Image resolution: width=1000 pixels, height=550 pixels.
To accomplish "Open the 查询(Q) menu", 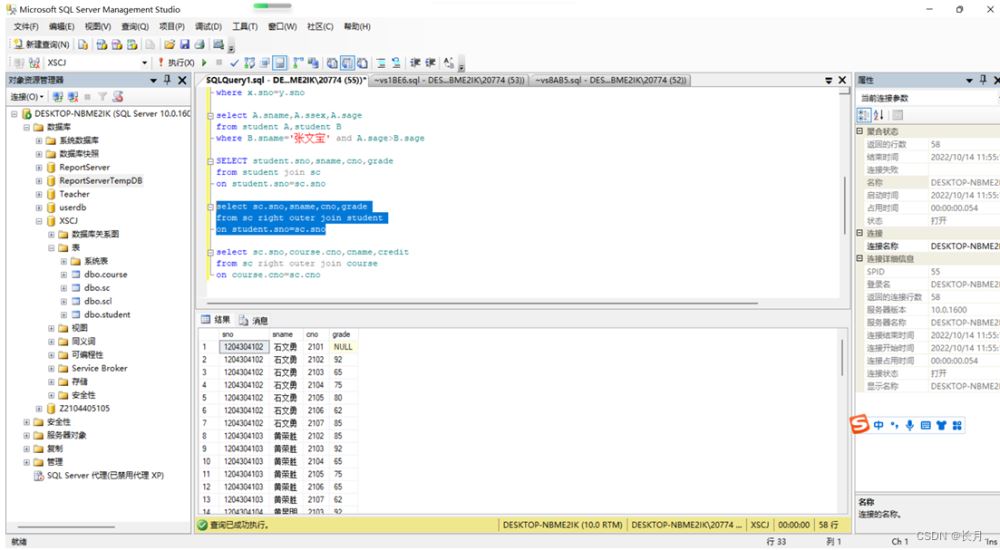I will 134,26.
